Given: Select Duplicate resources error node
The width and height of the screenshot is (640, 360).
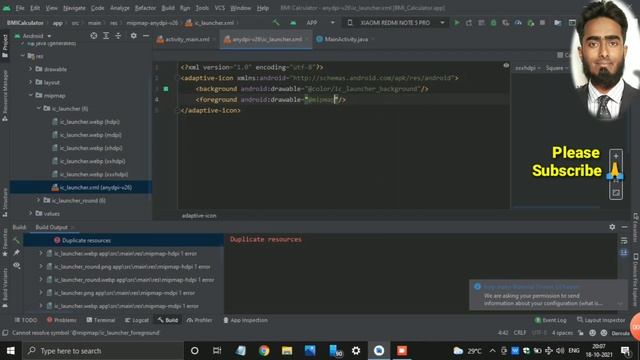Looking at the screenshot, I should pos(86,240).
